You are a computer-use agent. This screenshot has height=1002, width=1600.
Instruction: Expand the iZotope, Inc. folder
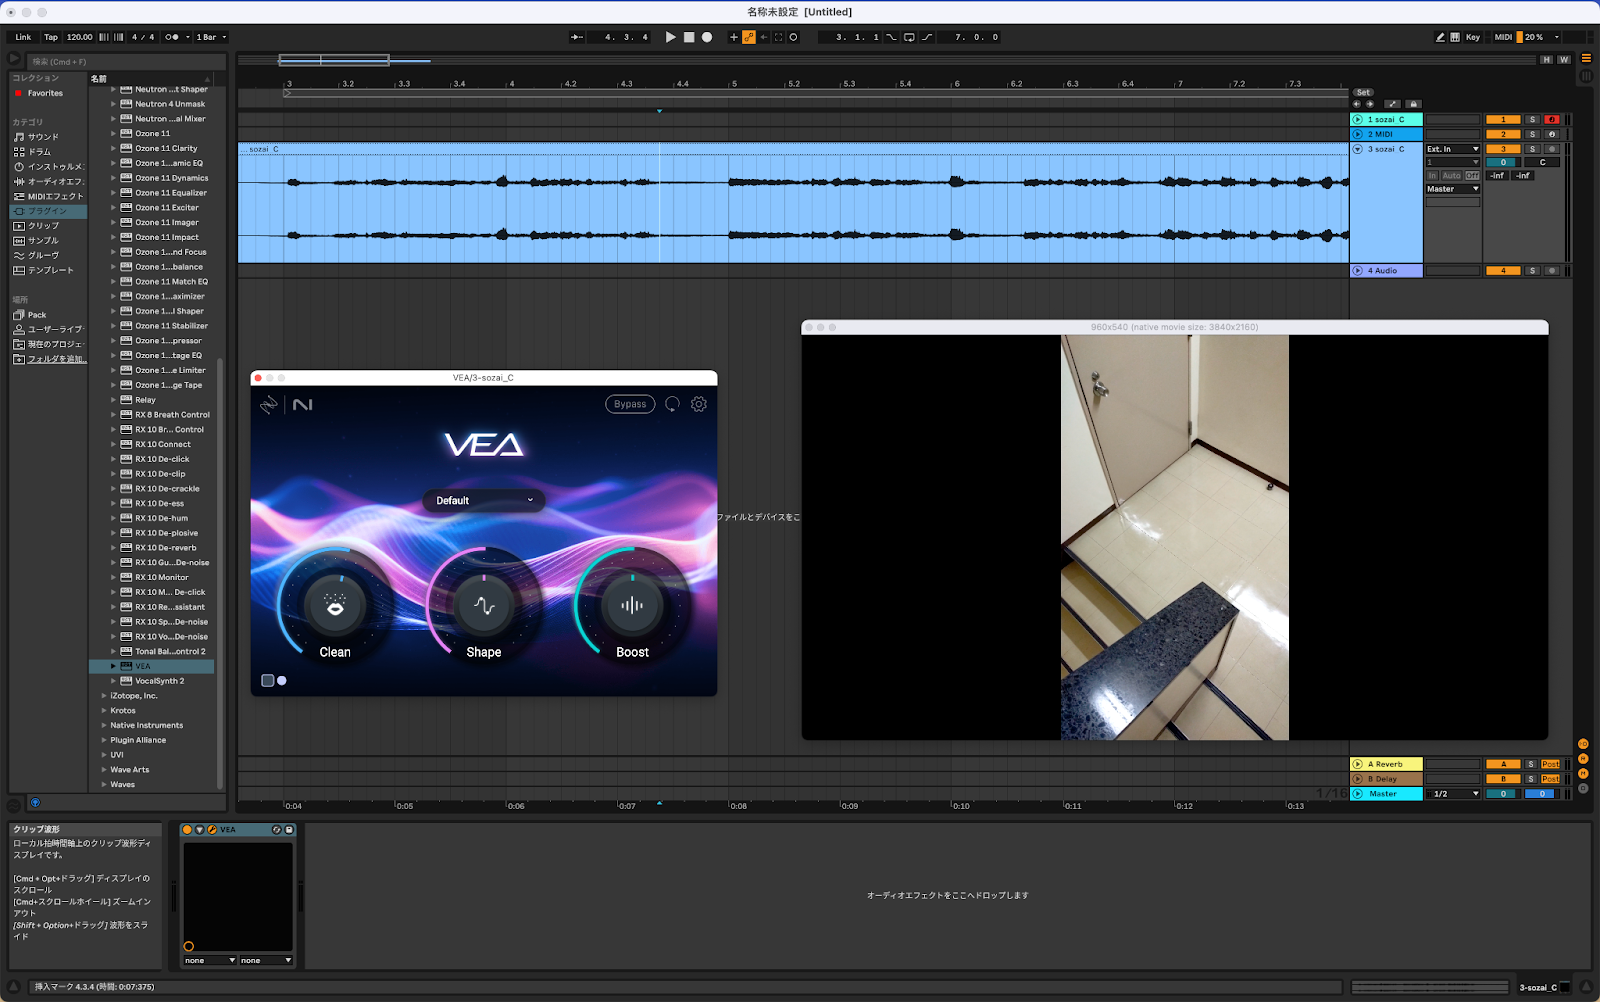pos(104,696)
